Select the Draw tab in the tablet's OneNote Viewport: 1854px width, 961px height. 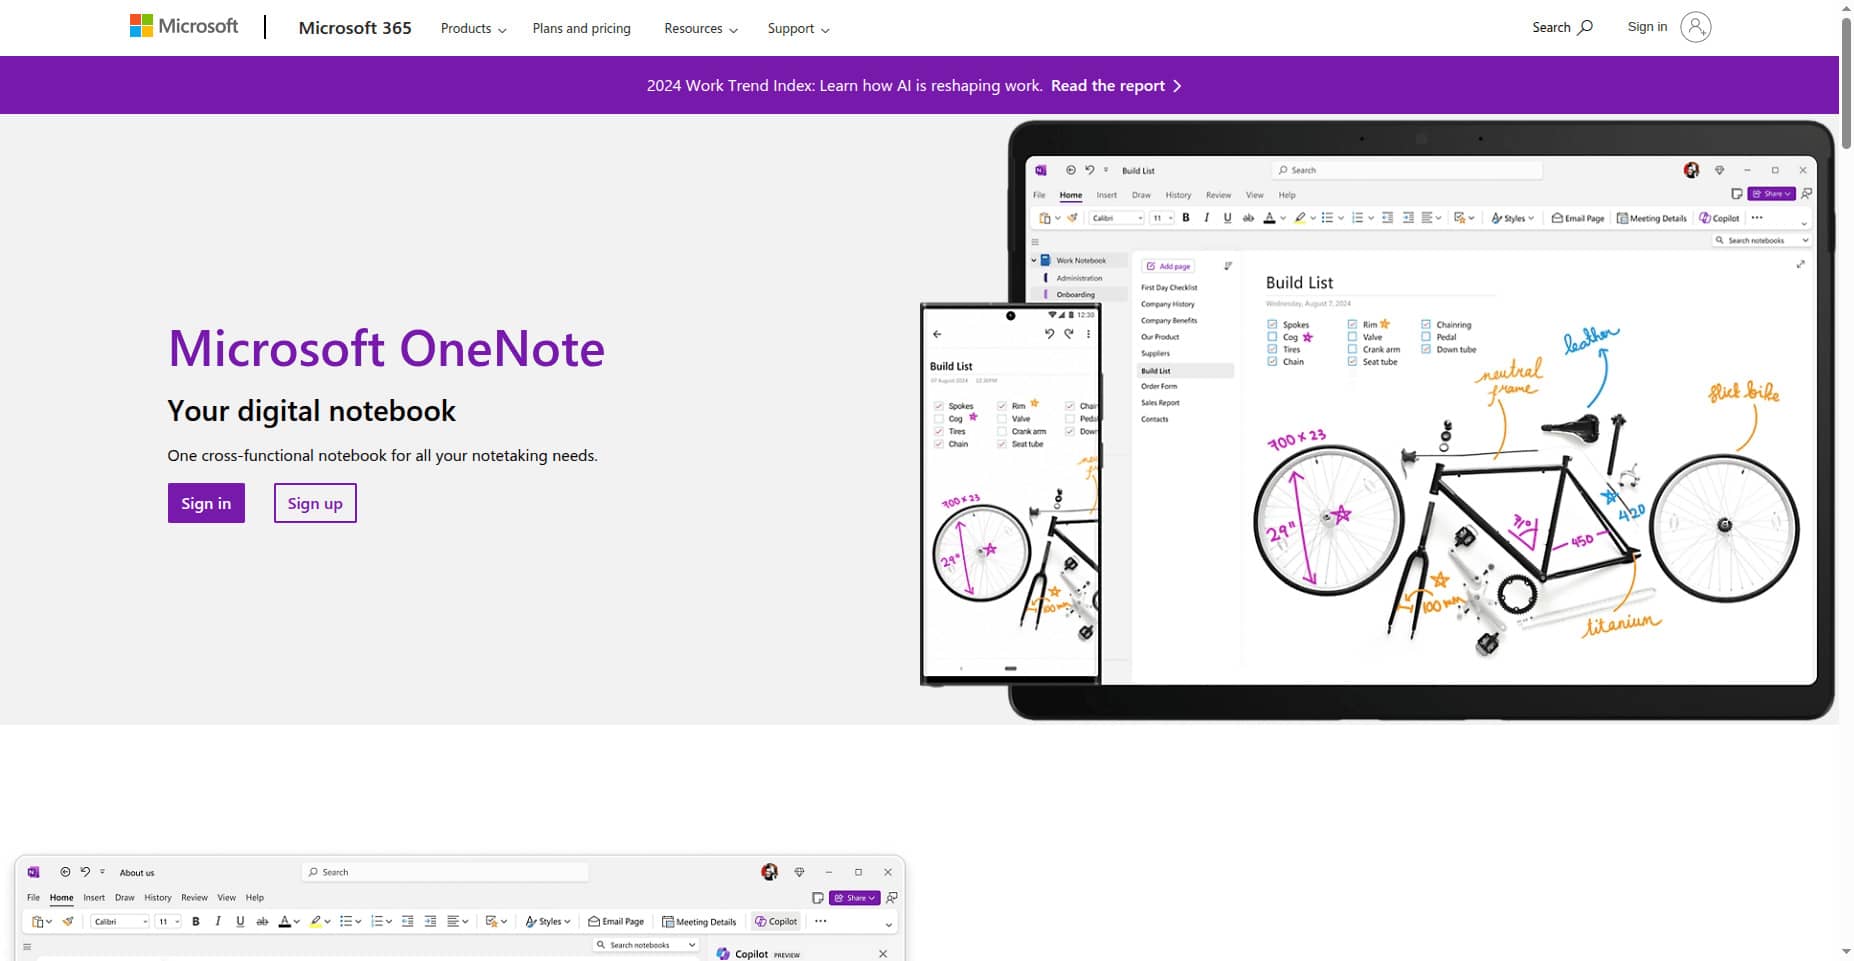(1141, 195)
